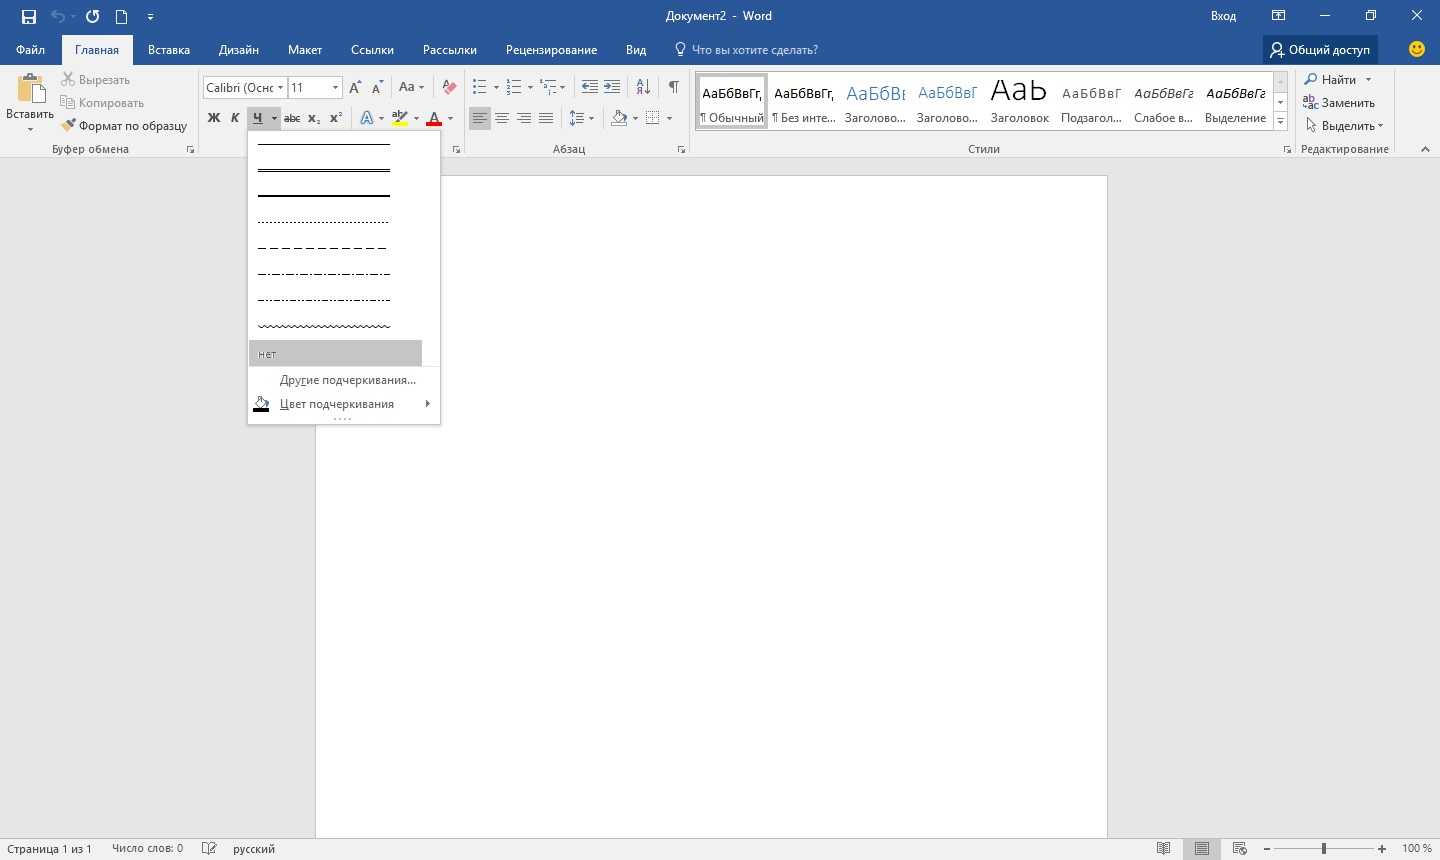Screen dimensions: 1440x860
Task: Click the sort text icon
Action: tap(643, 87)
